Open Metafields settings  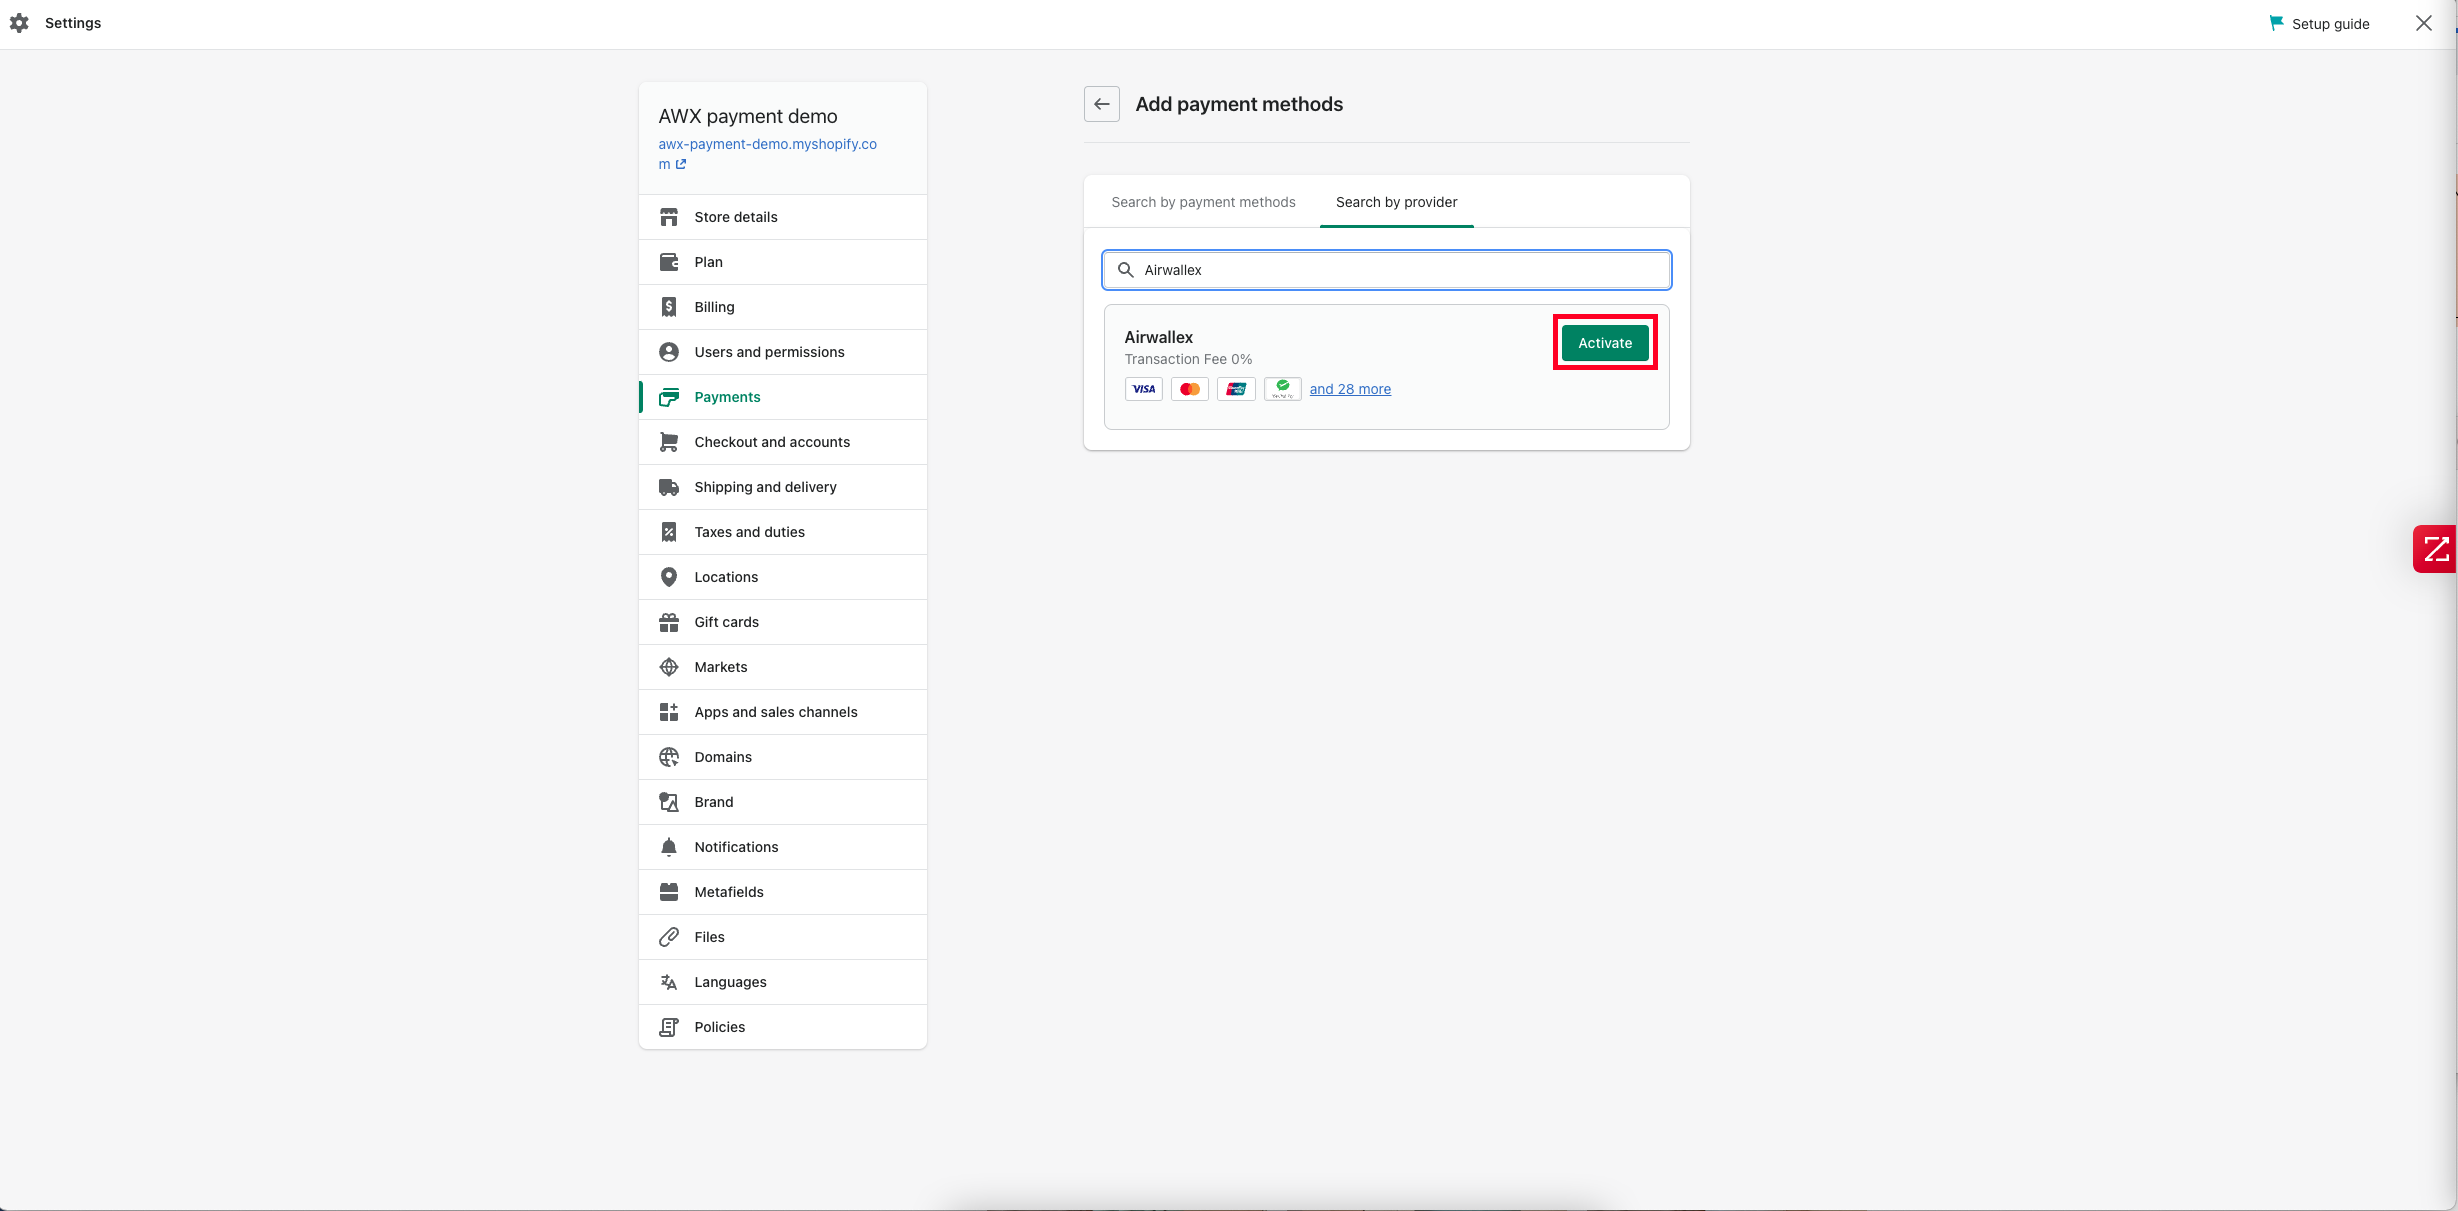tap(783, 892)
